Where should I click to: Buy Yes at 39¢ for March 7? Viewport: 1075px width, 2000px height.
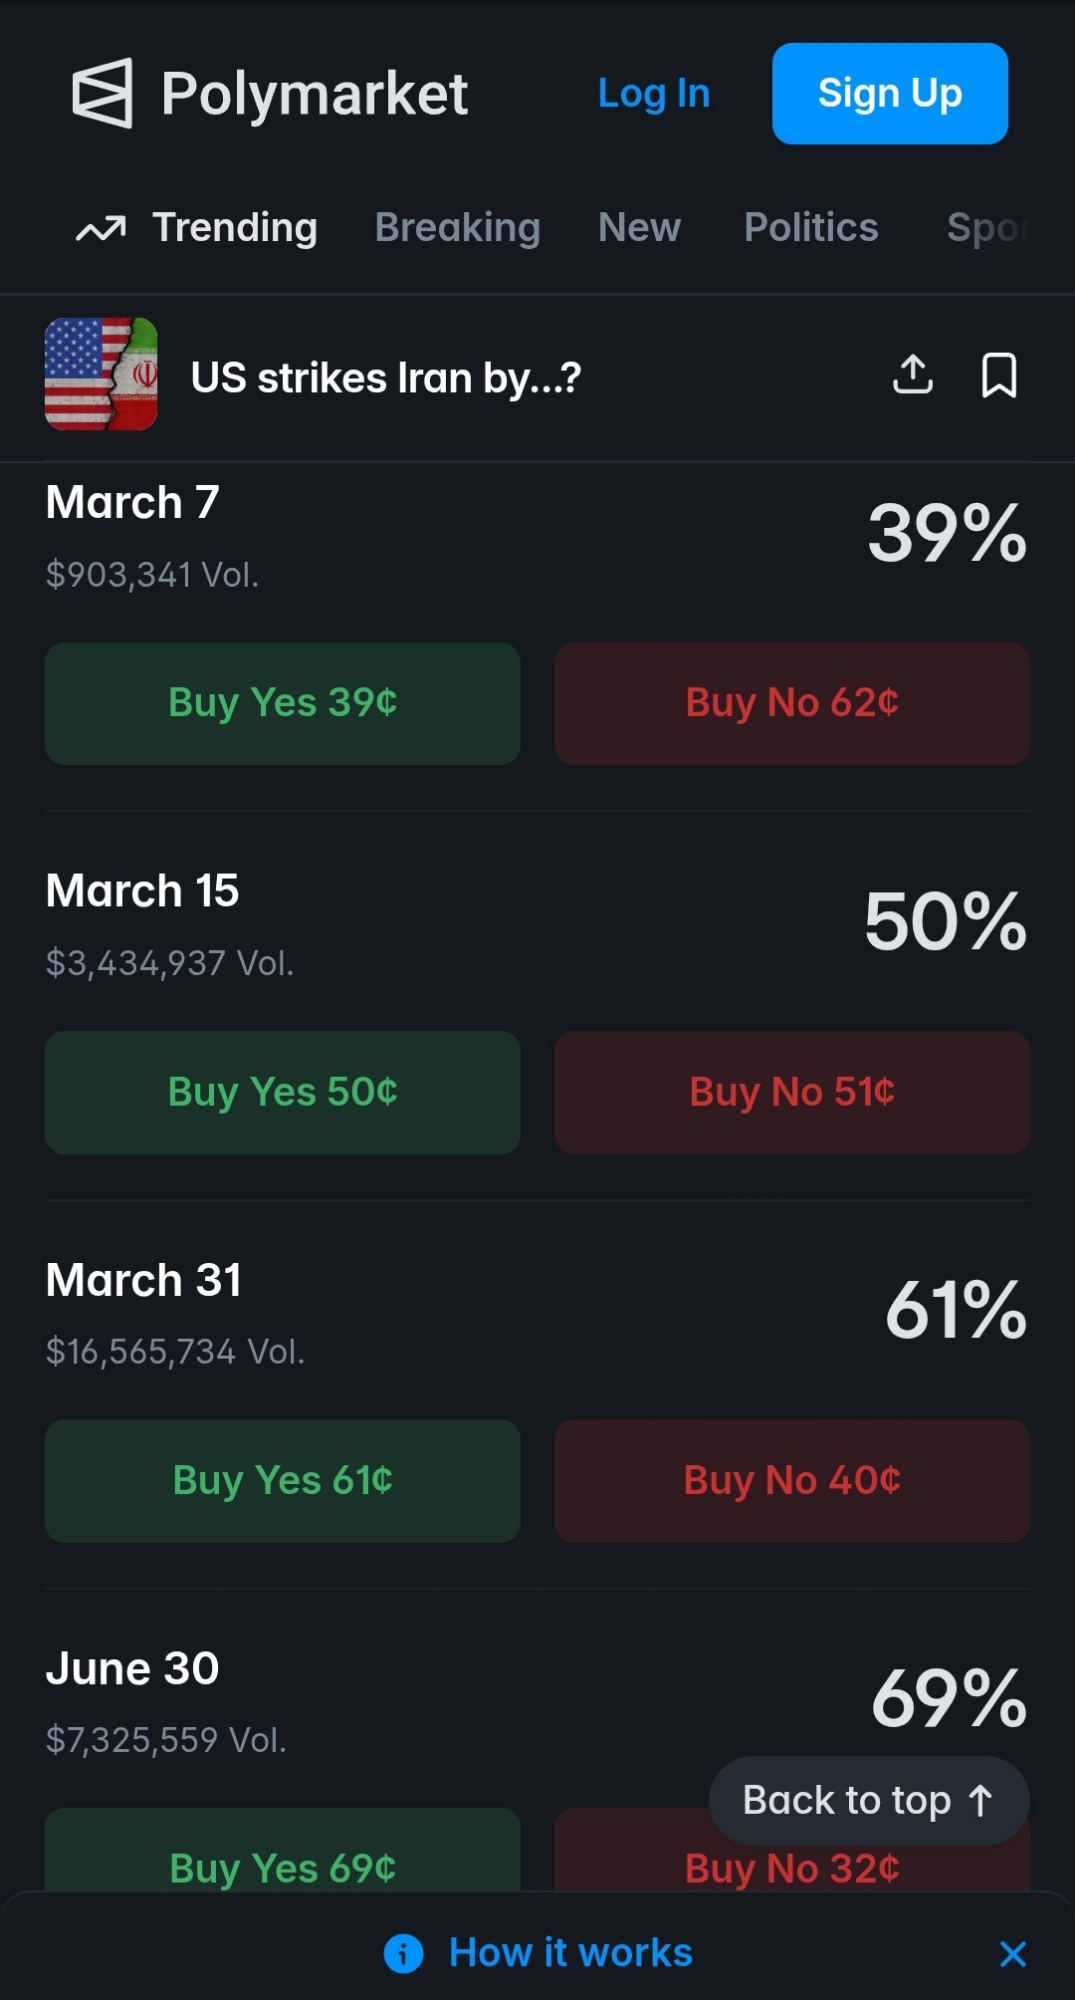(282, 703)
